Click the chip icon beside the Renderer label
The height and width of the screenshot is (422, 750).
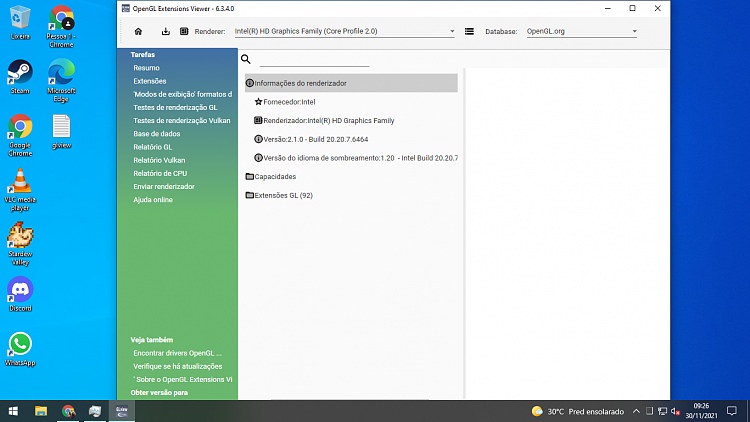[184, 32]
